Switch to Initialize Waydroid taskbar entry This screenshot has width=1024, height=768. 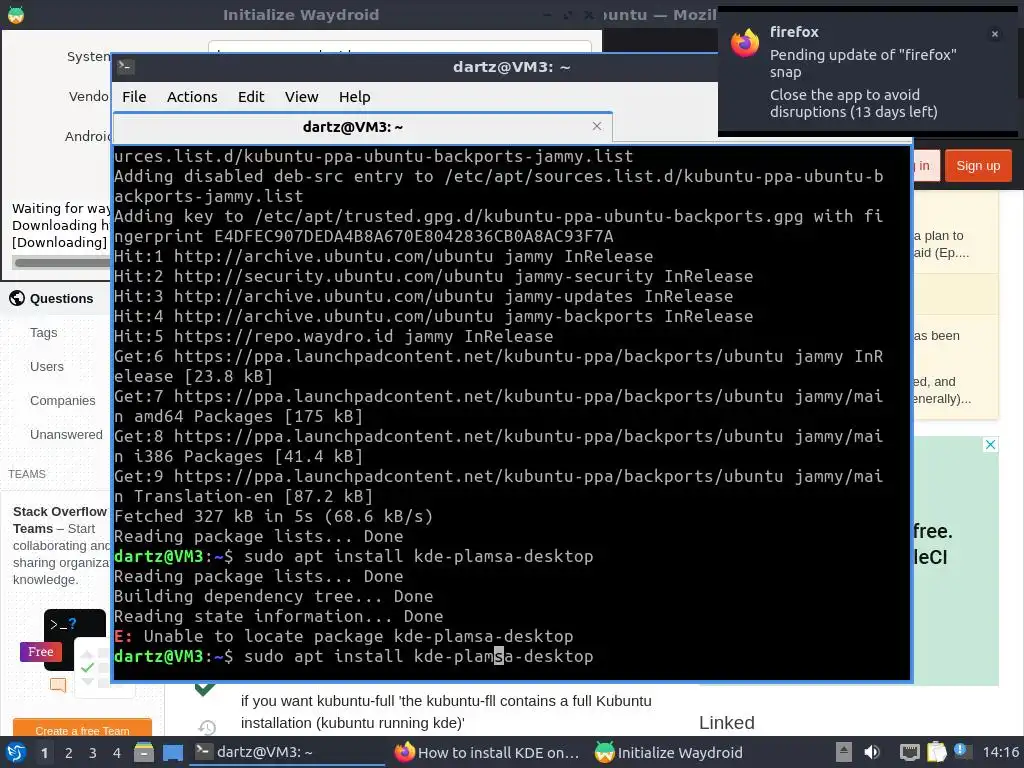click(x=669, y=752)
